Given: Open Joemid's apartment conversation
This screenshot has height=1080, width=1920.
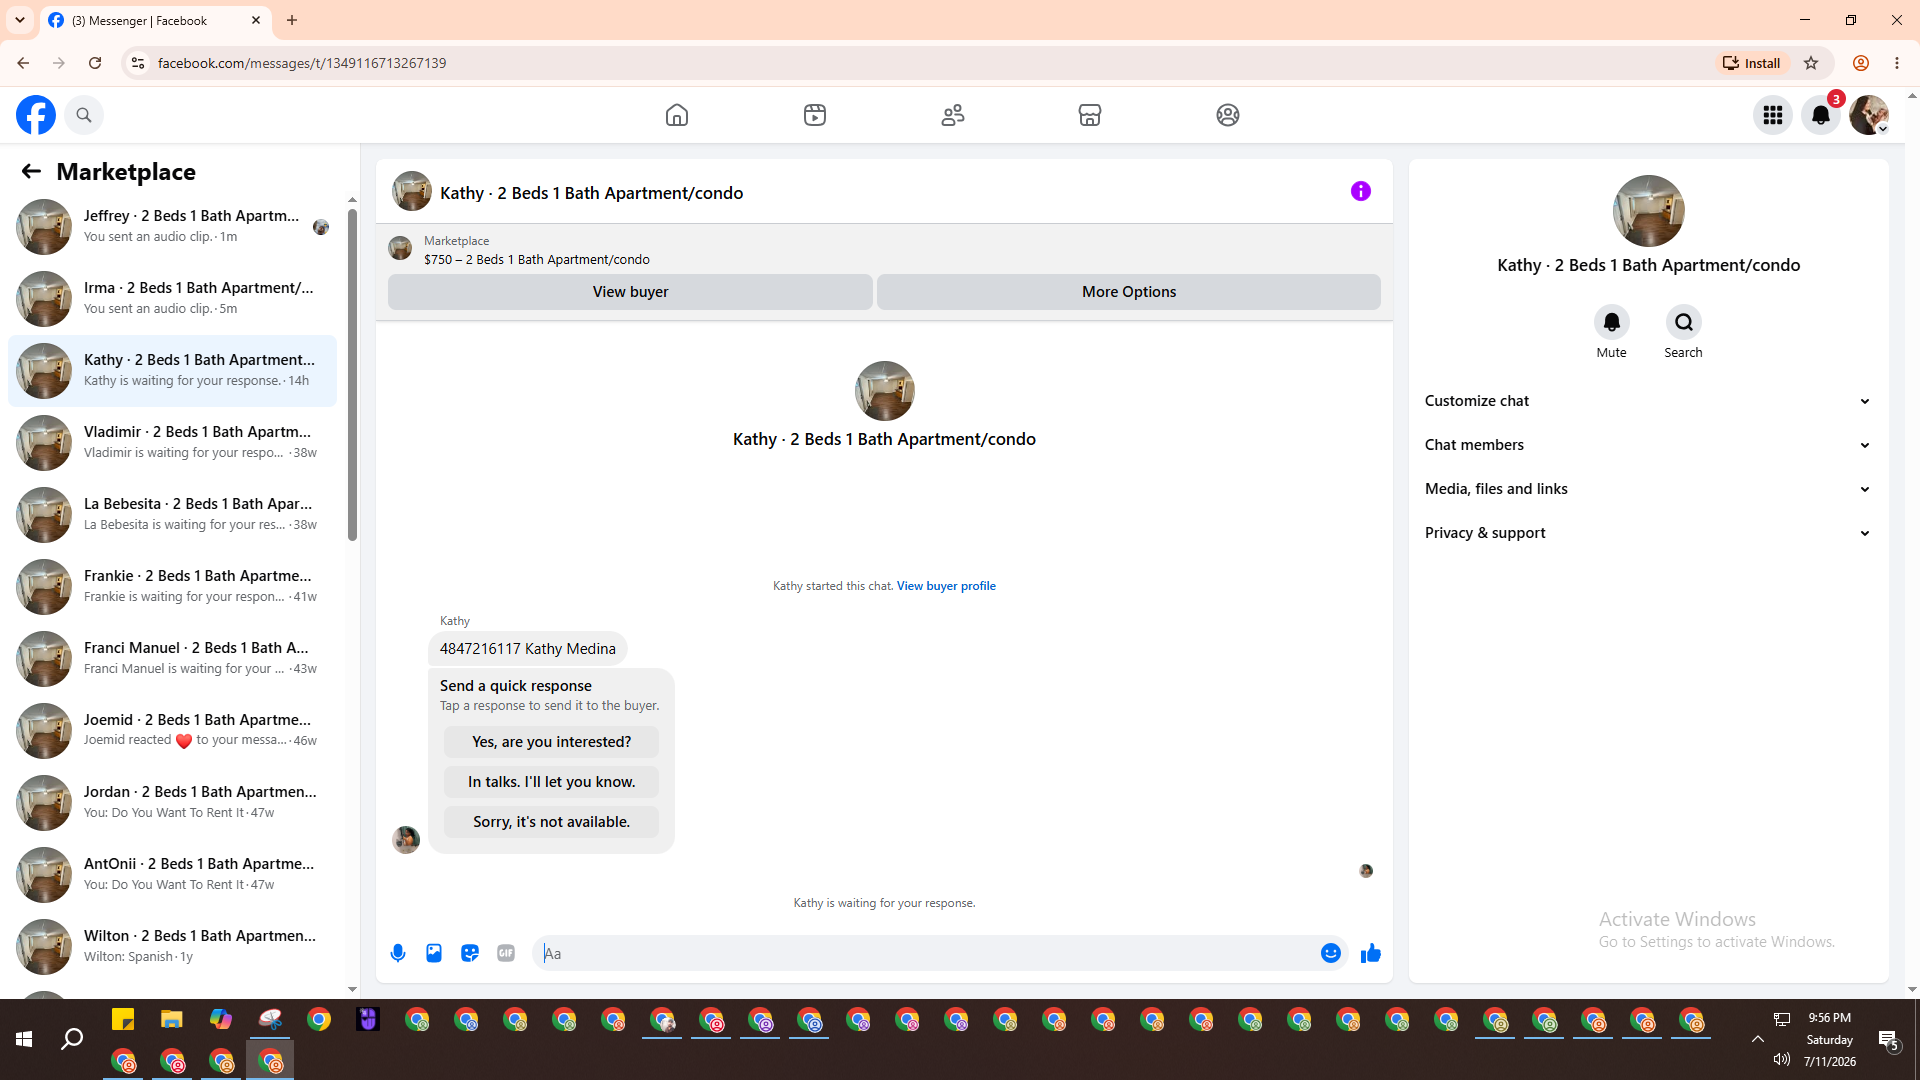Looking at the screenshot, I should coord(172,731).
